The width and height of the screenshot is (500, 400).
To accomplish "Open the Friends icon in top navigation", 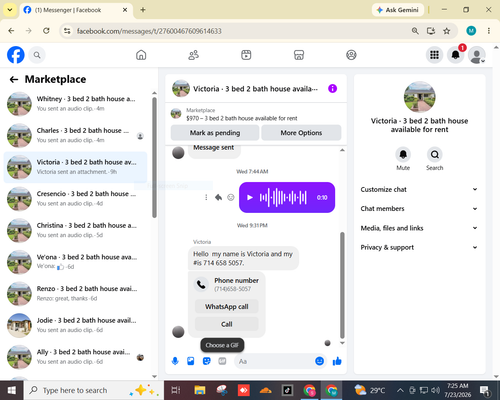I will pos(194,55).
